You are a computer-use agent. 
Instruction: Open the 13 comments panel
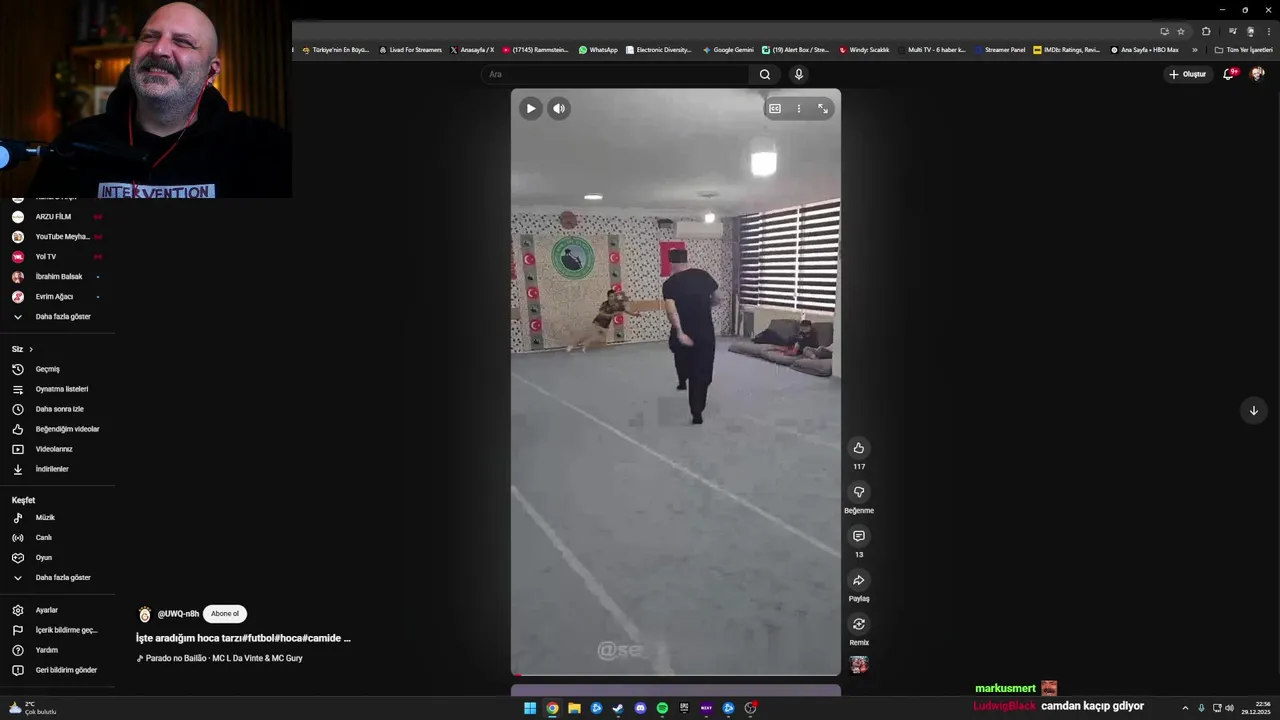point(859,536)
